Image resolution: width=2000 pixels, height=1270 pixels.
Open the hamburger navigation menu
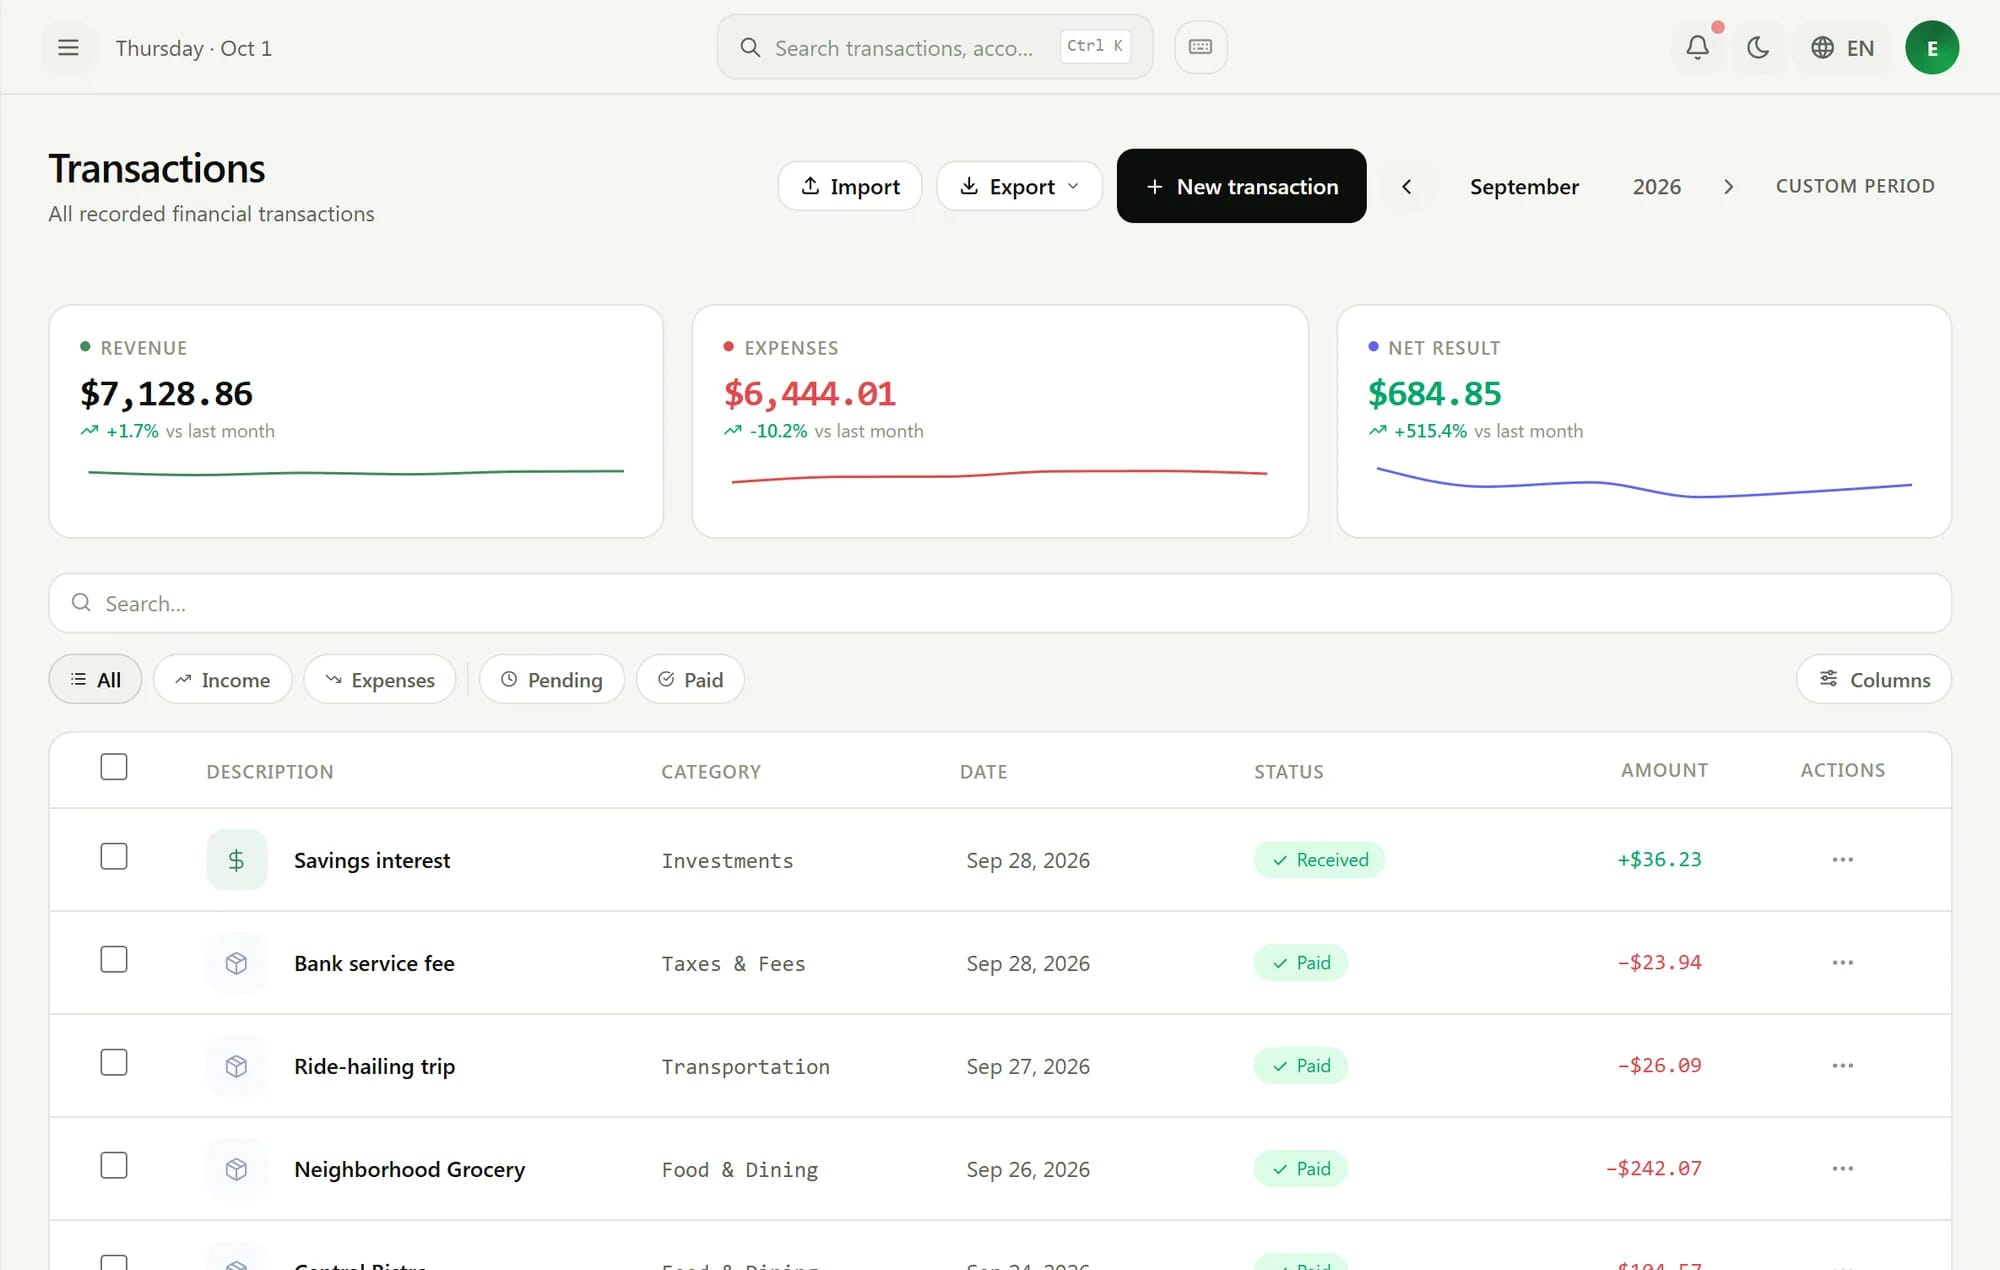68,48
